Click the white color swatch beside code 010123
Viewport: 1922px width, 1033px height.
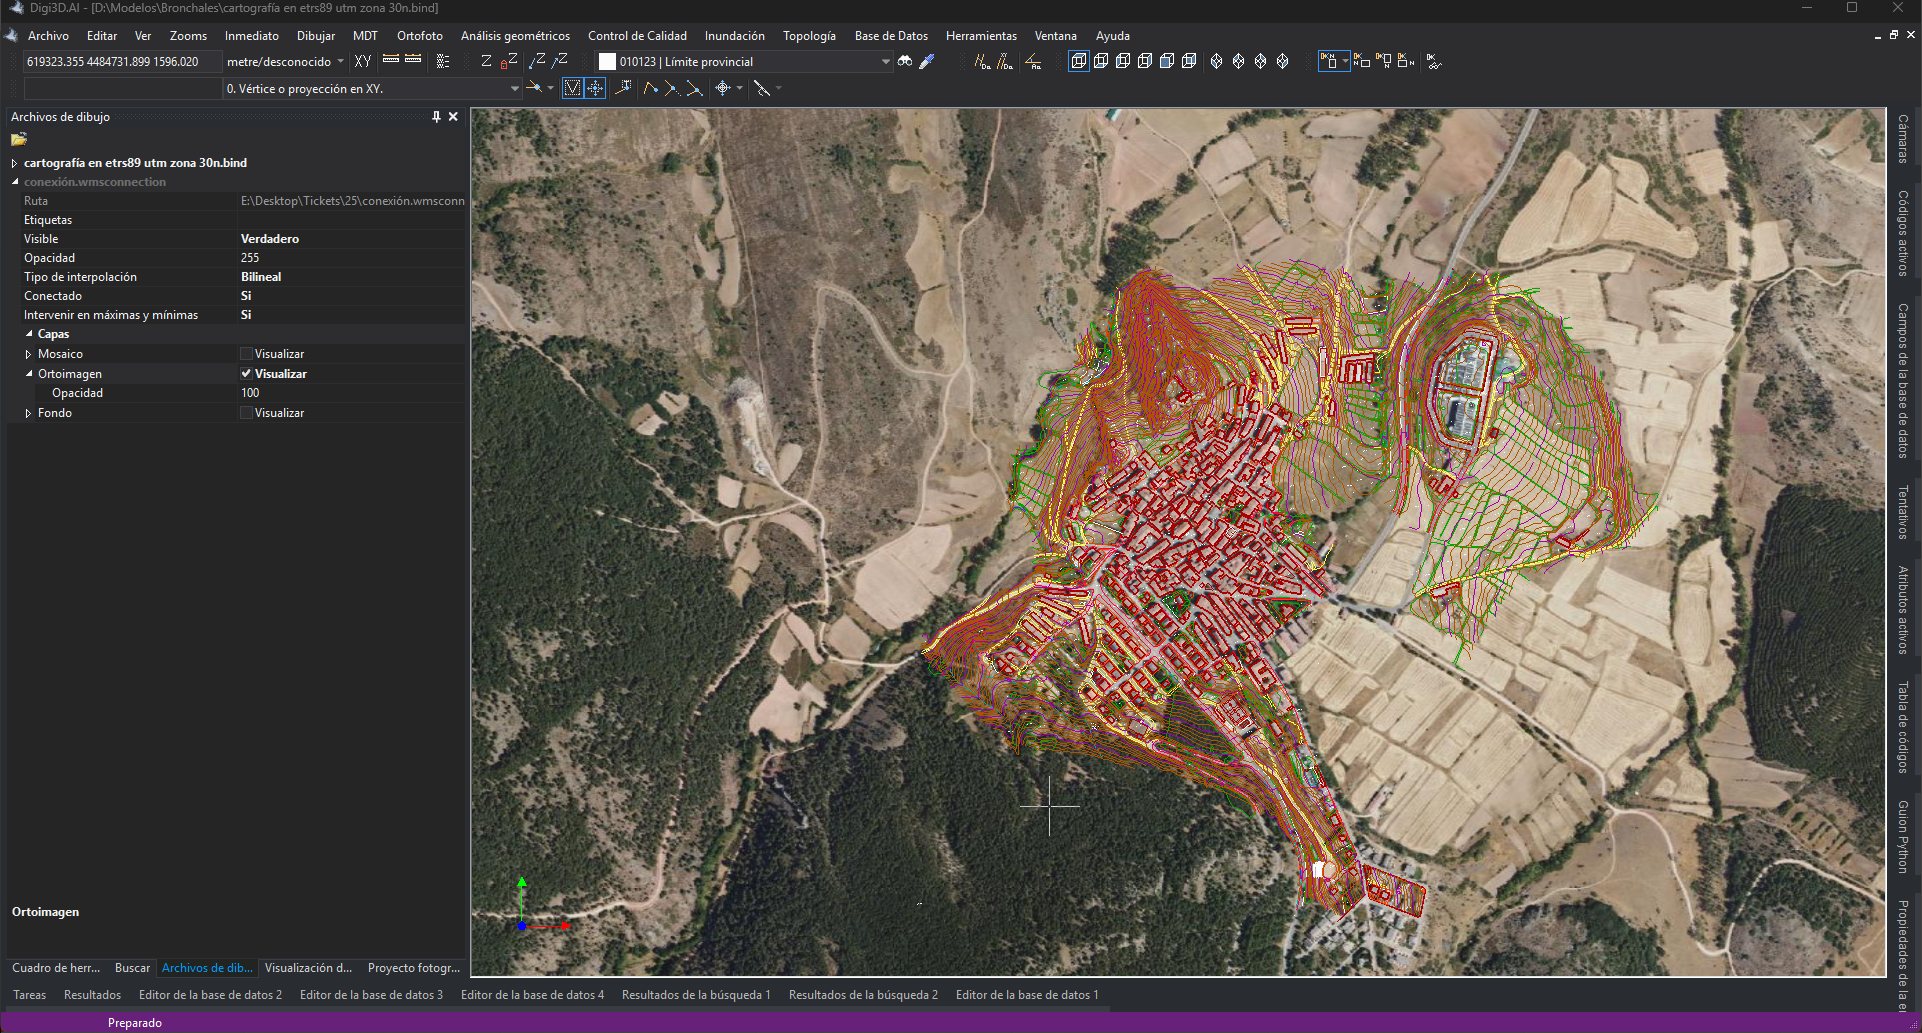(x=607, y=61)
